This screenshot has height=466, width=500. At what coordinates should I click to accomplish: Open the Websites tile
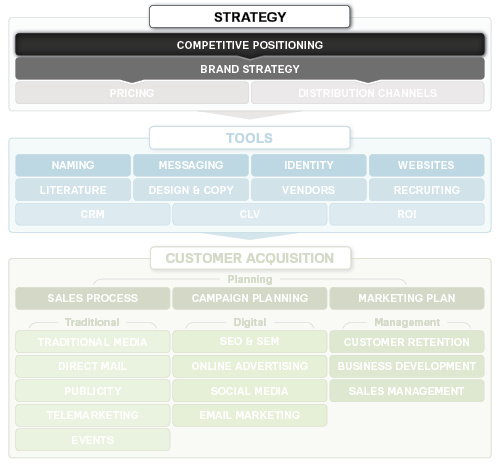(x=426, y=165)
